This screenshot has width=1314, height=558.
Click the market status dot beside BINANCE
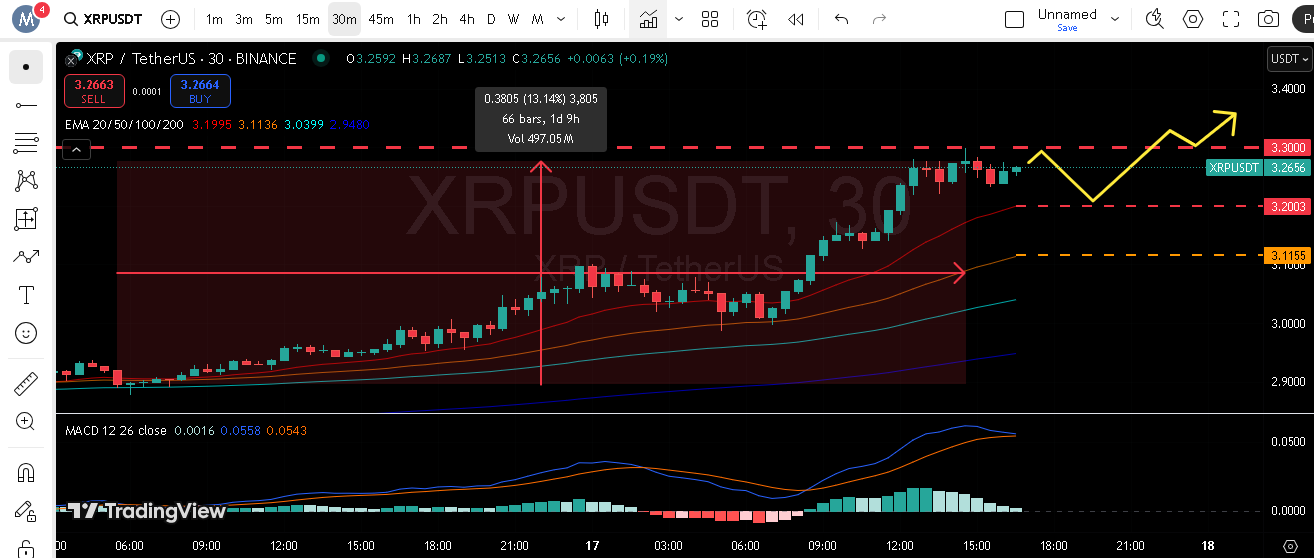[320, 58]
